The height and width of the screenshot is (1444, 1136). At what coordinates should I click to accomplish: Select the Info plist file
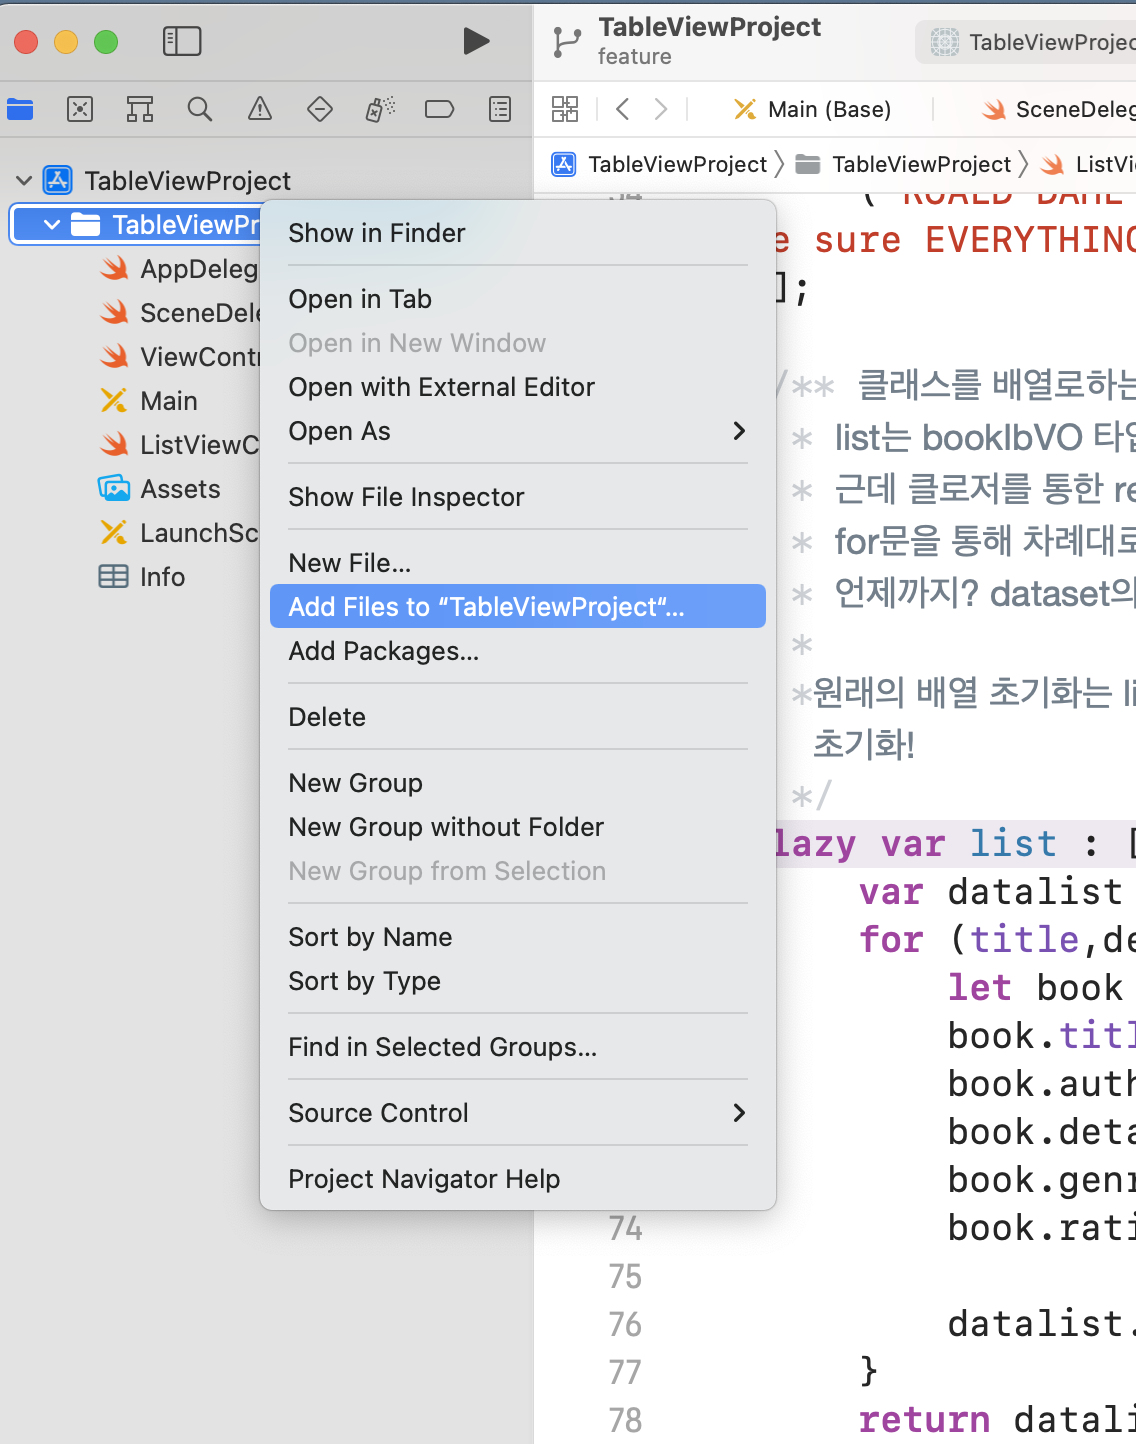[142, 577]
